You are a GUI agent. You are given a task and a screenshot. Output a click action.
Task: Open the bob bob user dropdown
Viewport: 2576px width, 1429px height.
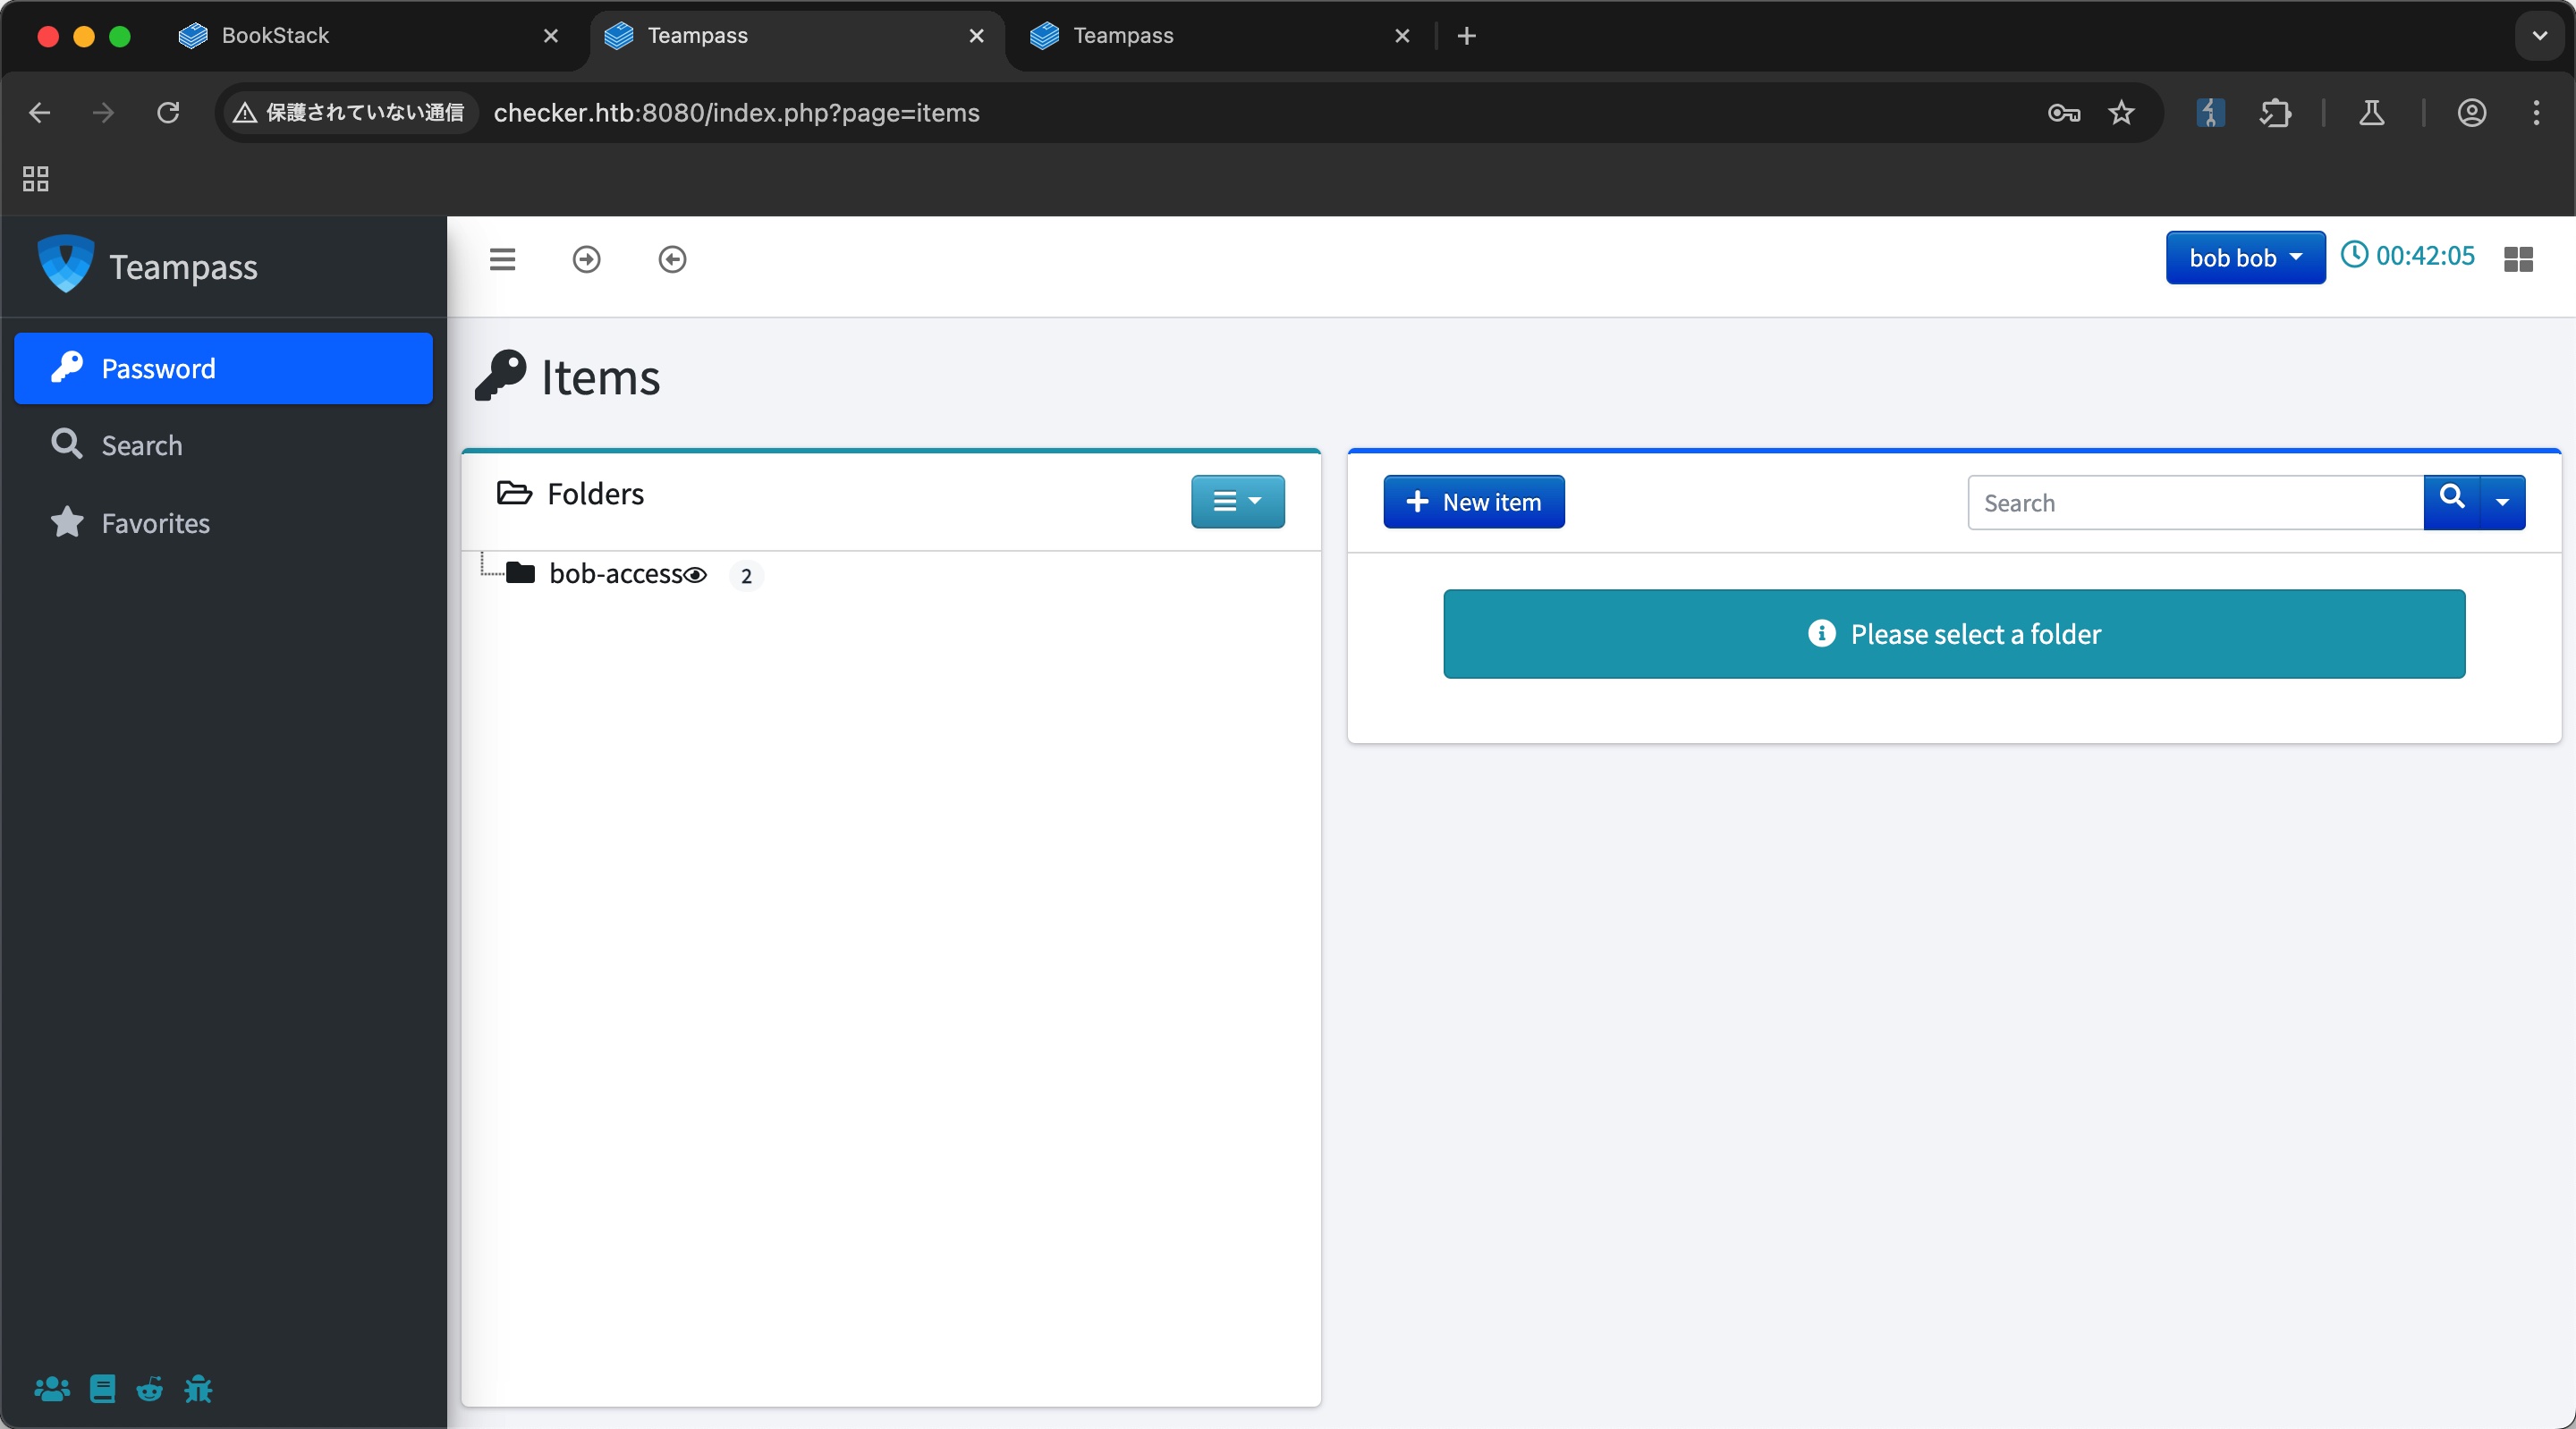coord(2244,258)
